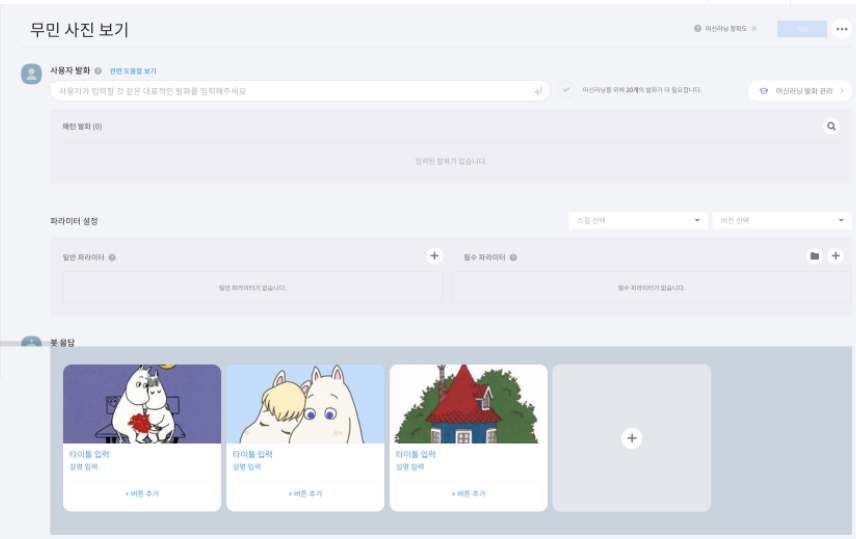Click the round checkmark icon beside utterance input
This screenshot has width=856, height=539.
coord(566,90)
